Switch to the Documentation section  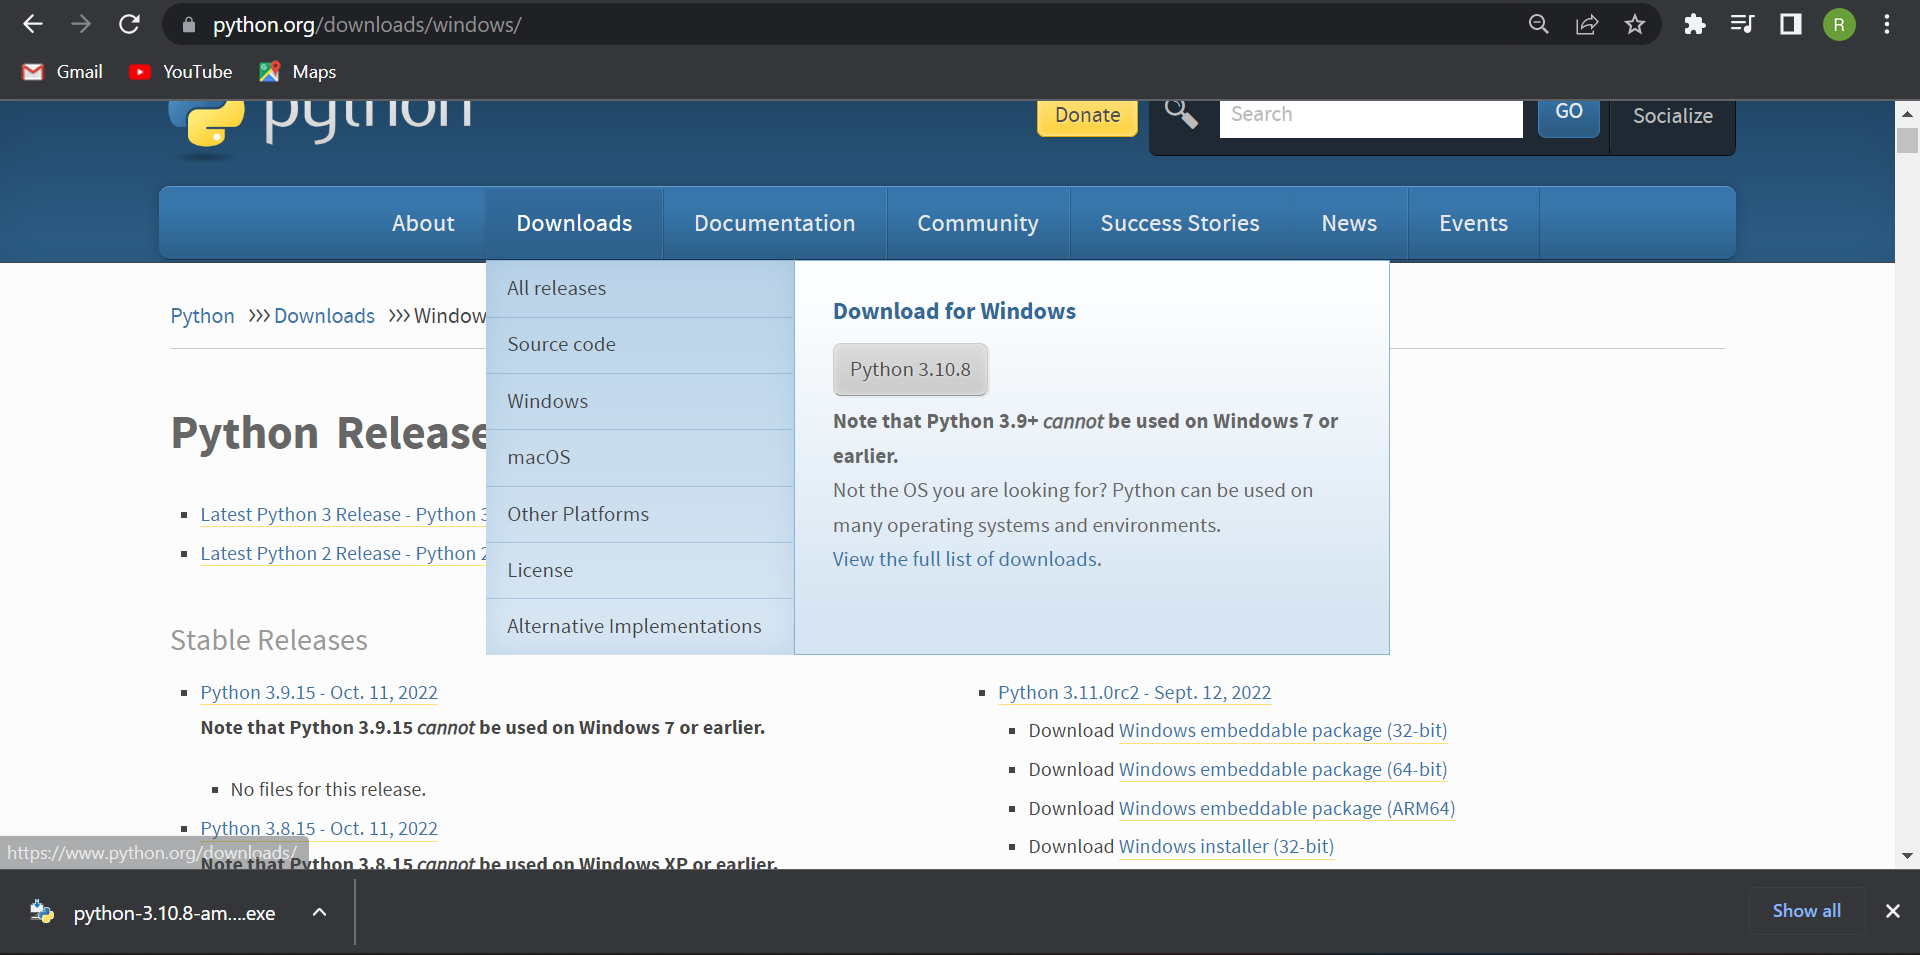pos(775,223)
